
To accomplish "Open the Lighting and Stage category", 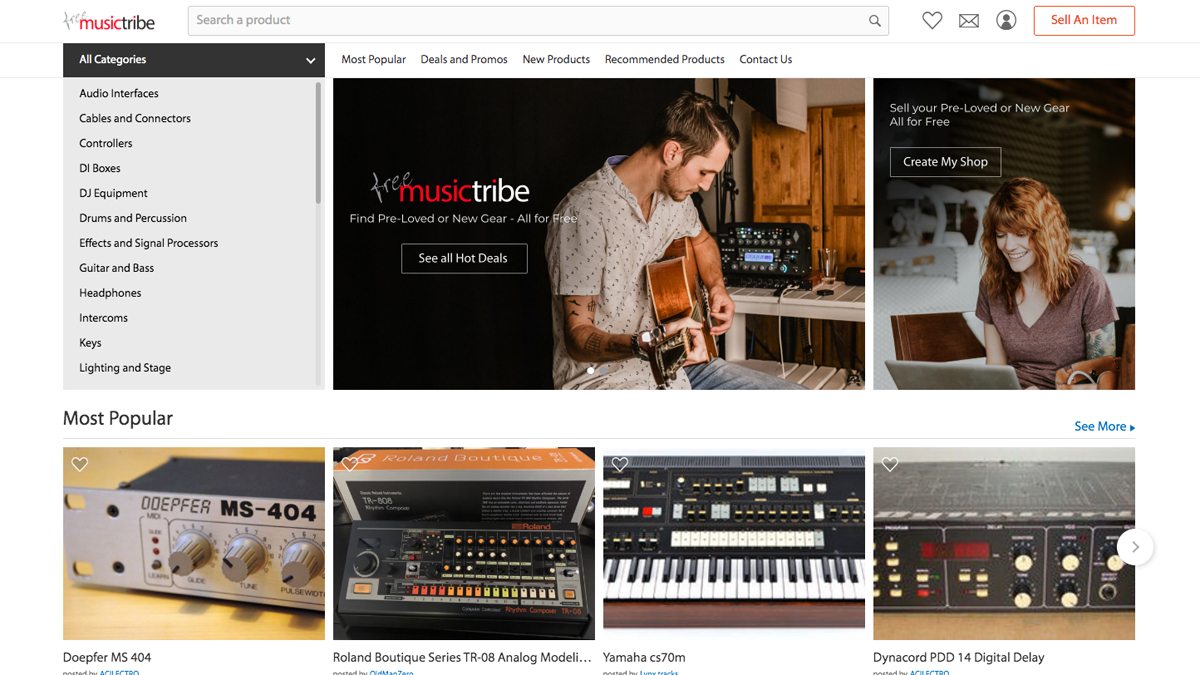I will pyautogui.click(x=125, y=368).
